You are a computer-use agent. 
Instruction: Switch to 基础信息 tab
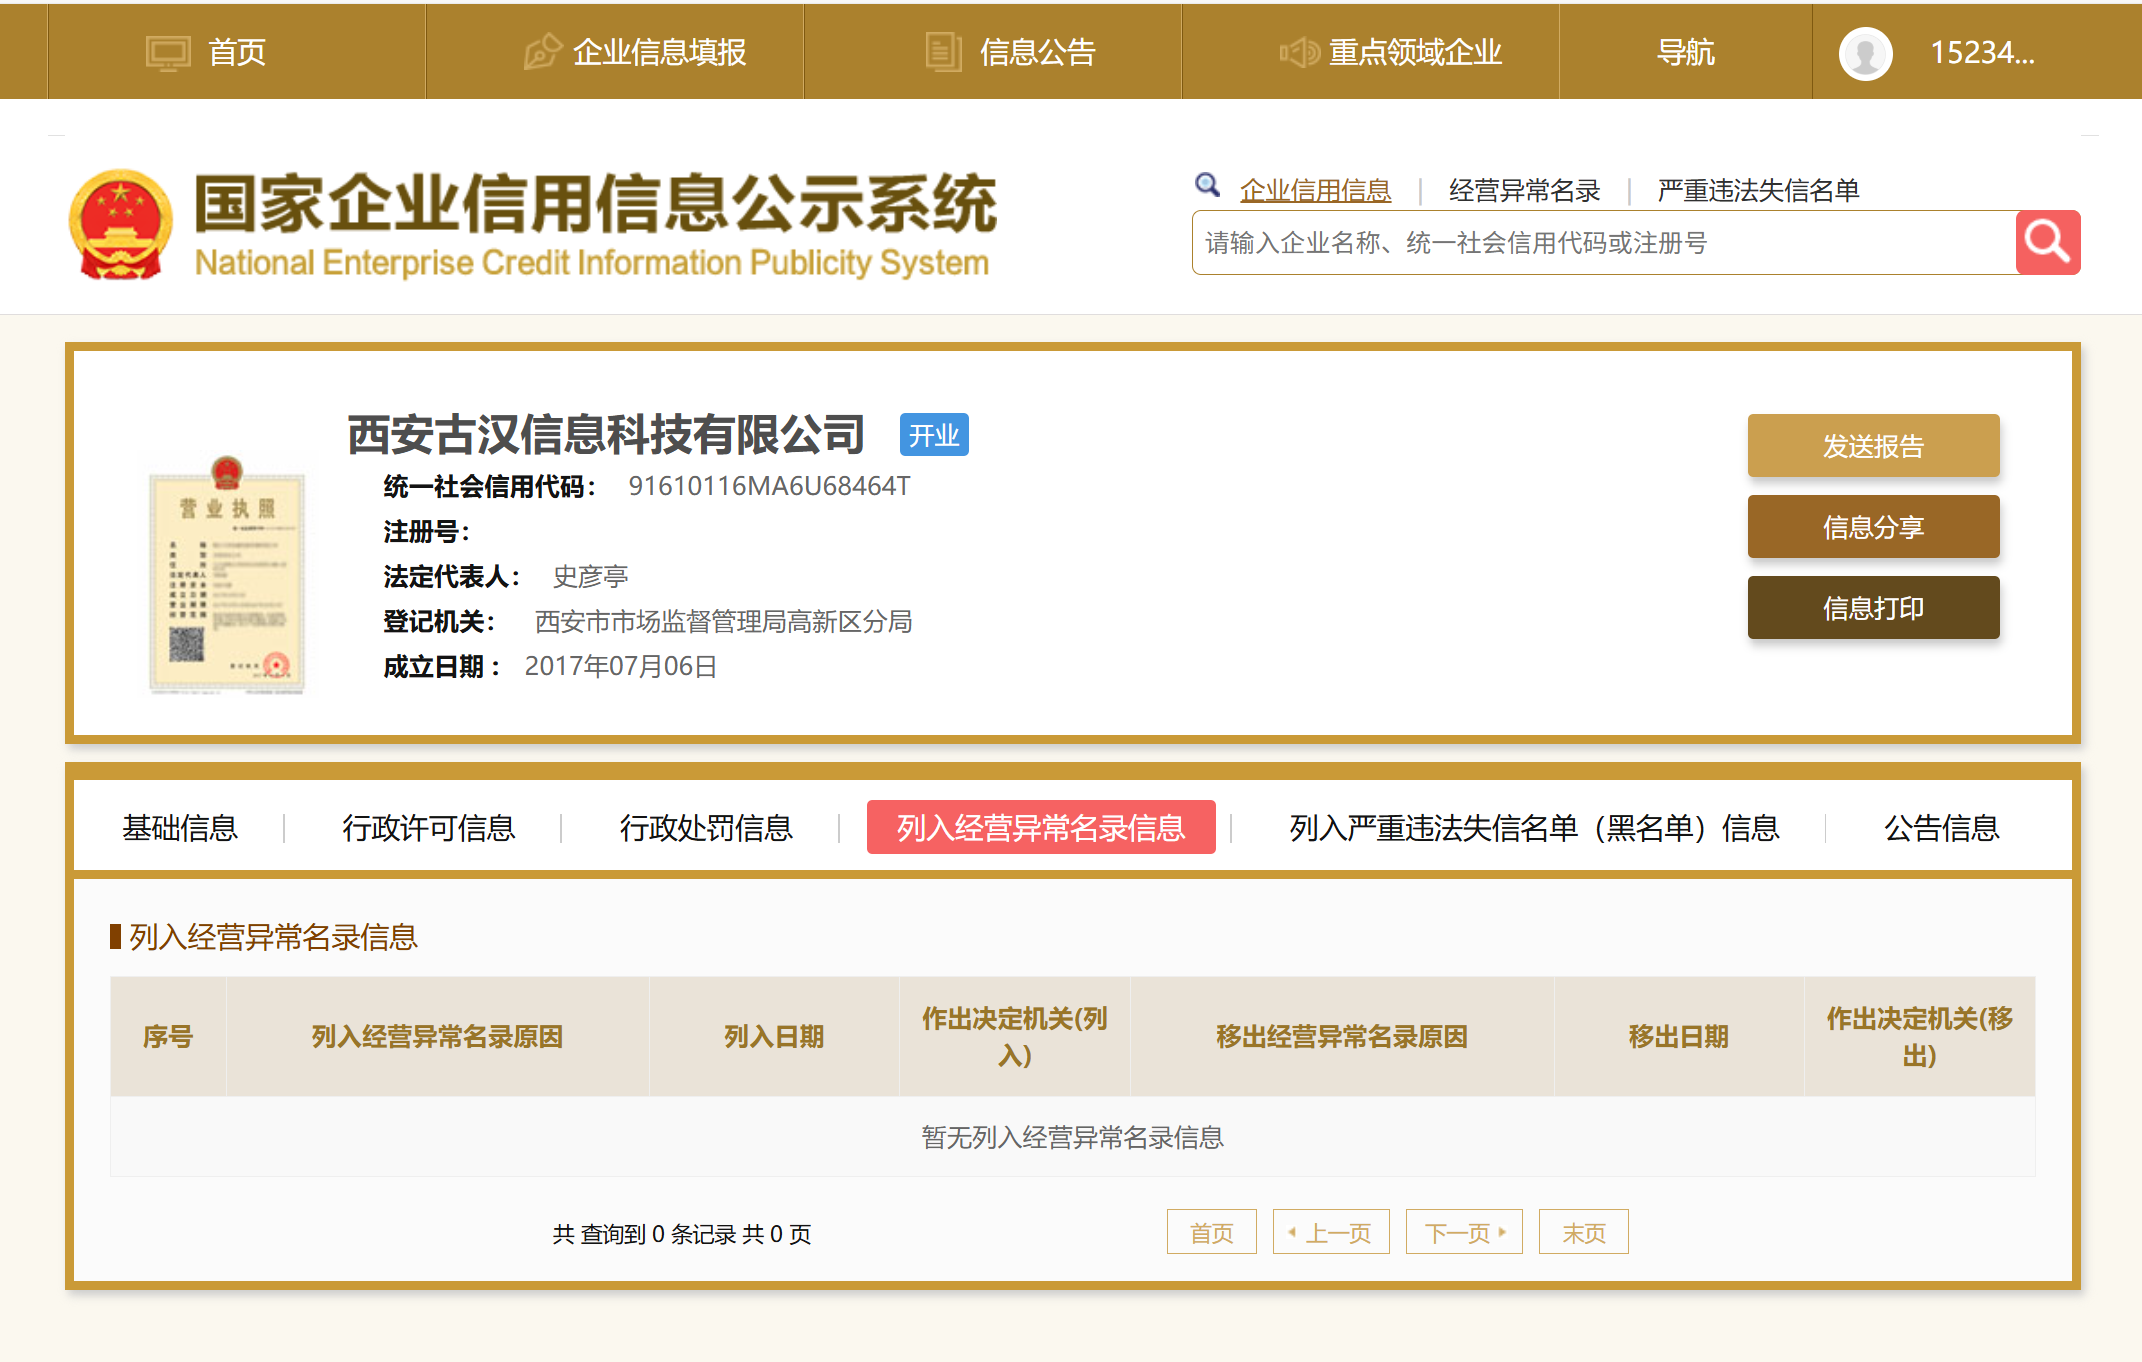[x=180, y=828]
